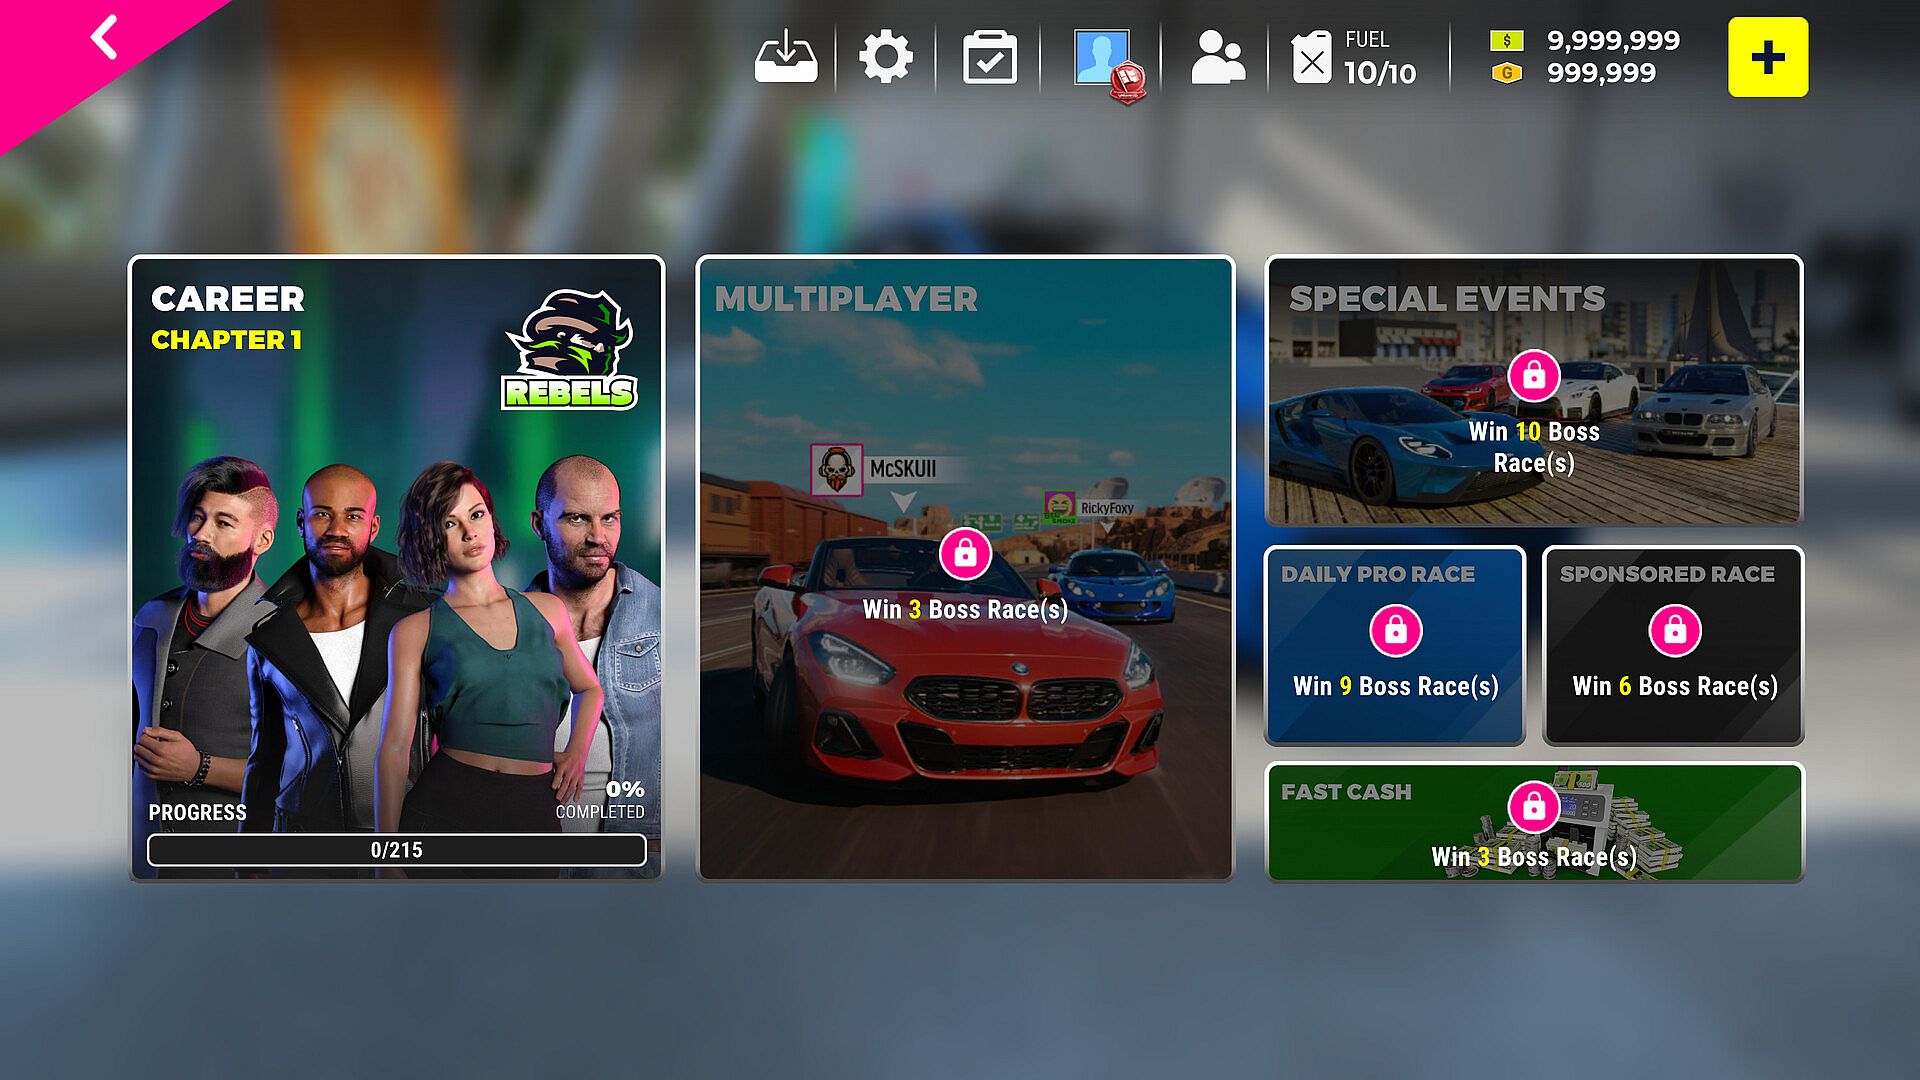
Task: Select the Daily Pro Race tile
Action: [1395, 646]
